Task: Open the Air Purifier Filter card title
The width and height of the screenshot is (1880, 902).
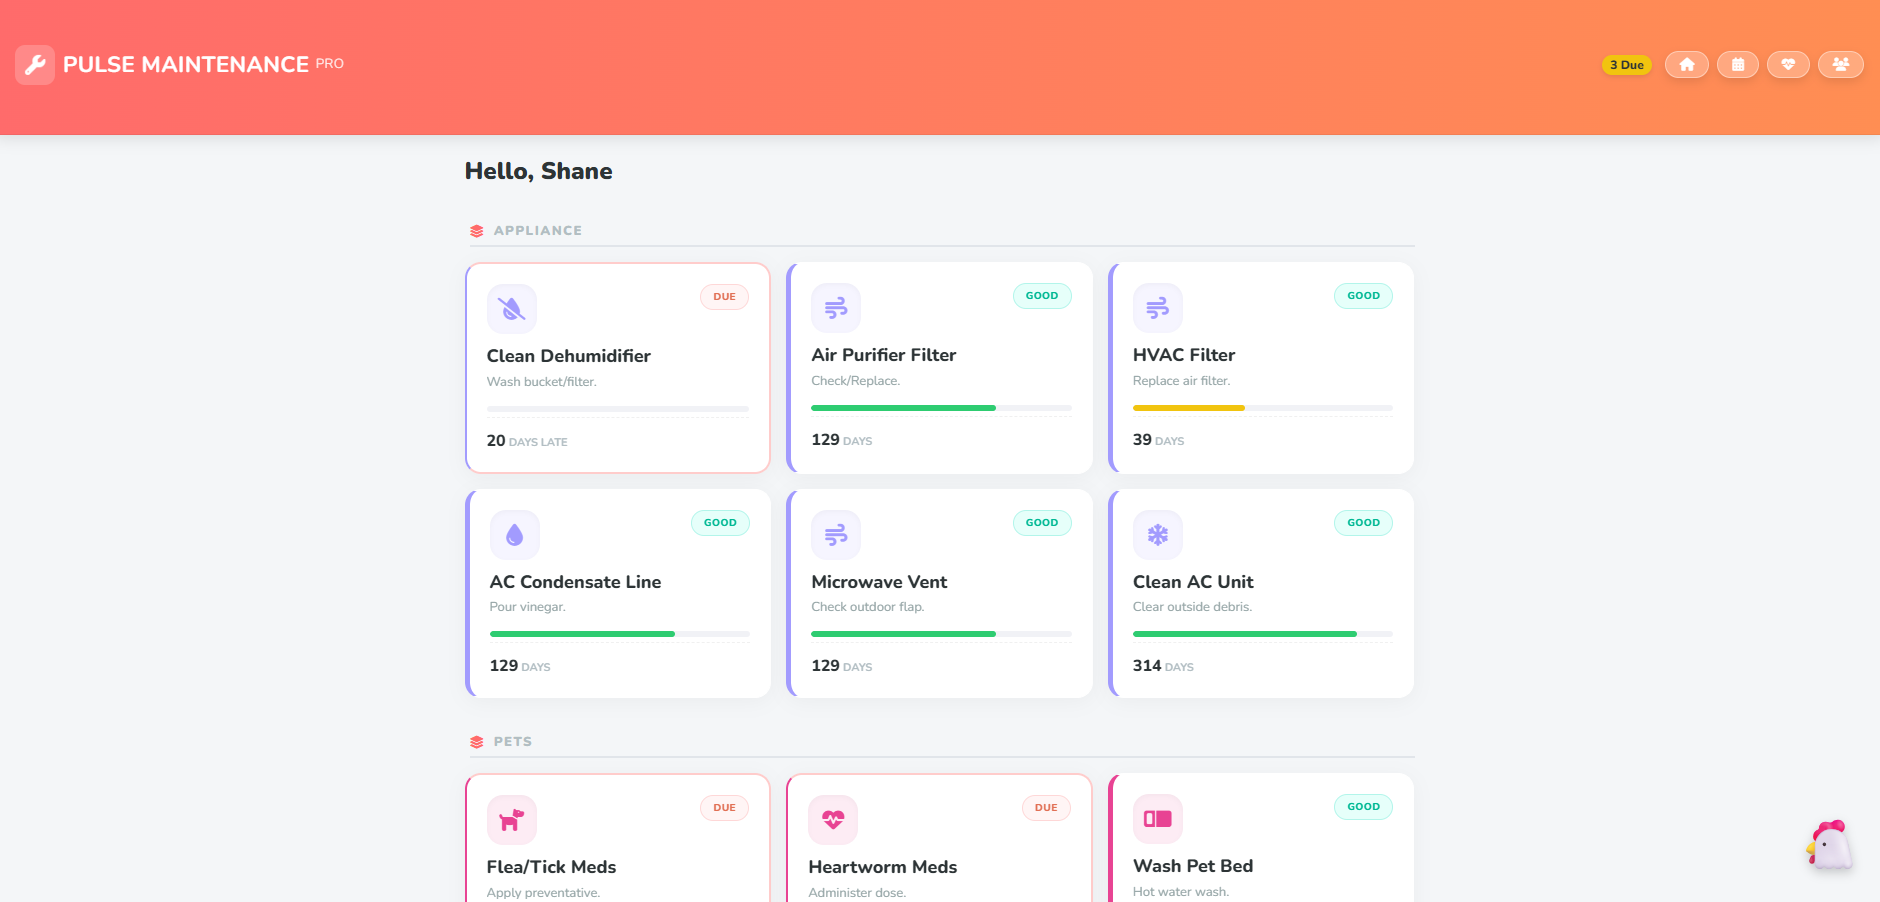Action: tap(883, 355)
